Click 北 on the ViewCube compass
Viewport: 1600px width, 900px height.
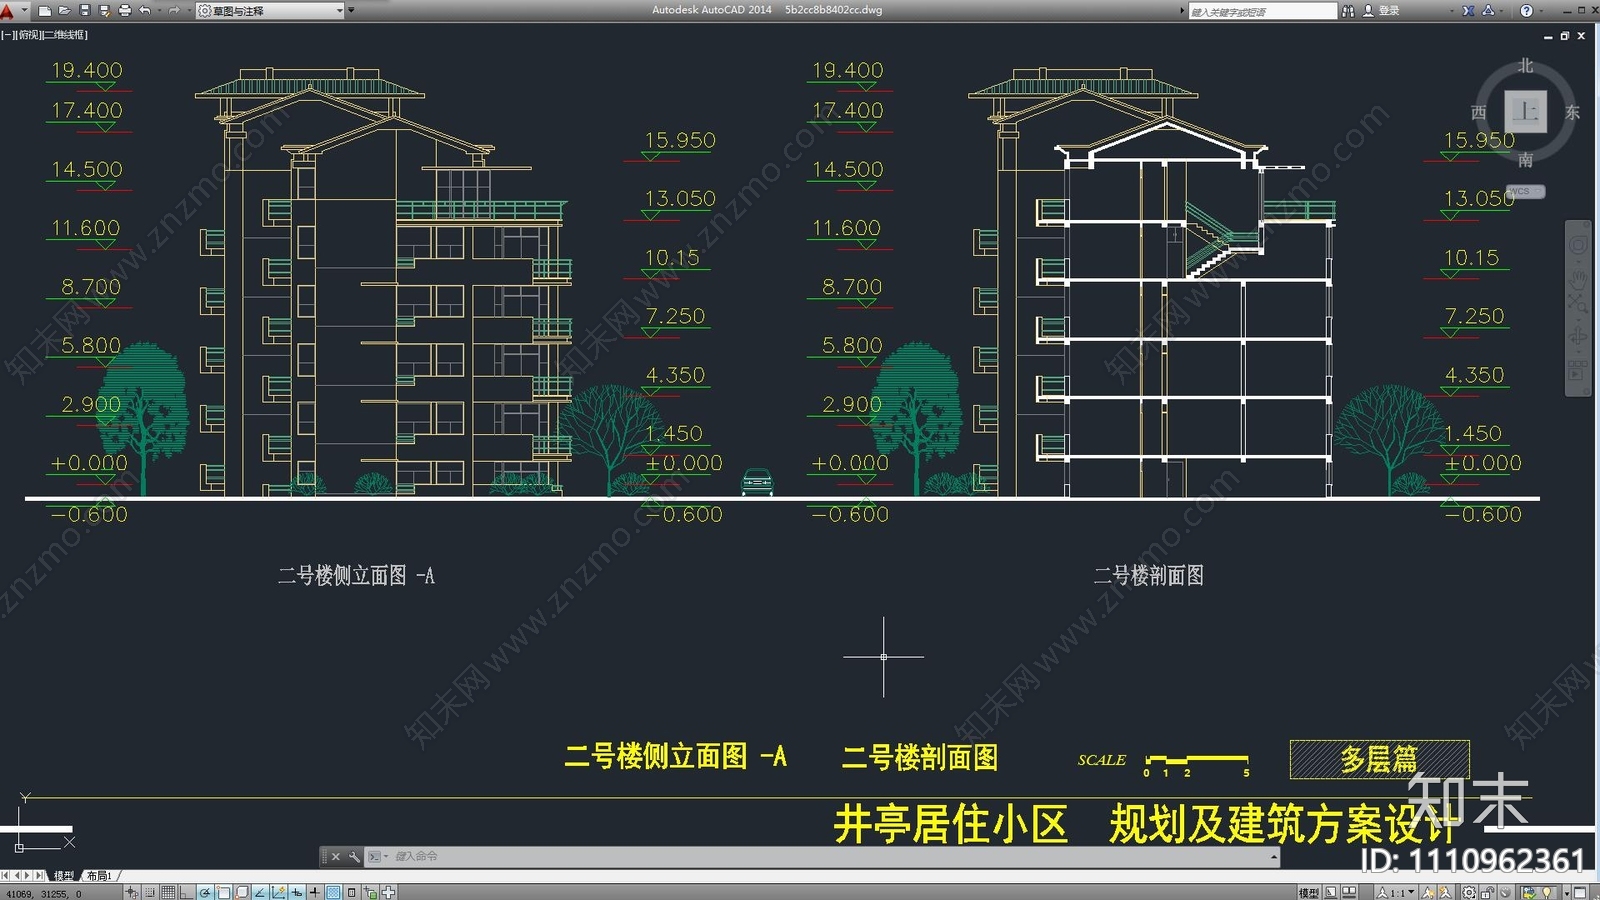1526,65
